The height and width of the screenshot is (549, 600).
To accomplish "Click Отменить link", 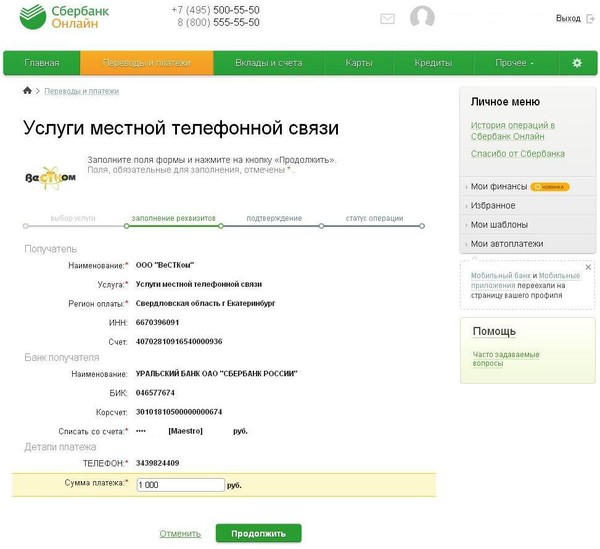I will [x=180, y=533].
